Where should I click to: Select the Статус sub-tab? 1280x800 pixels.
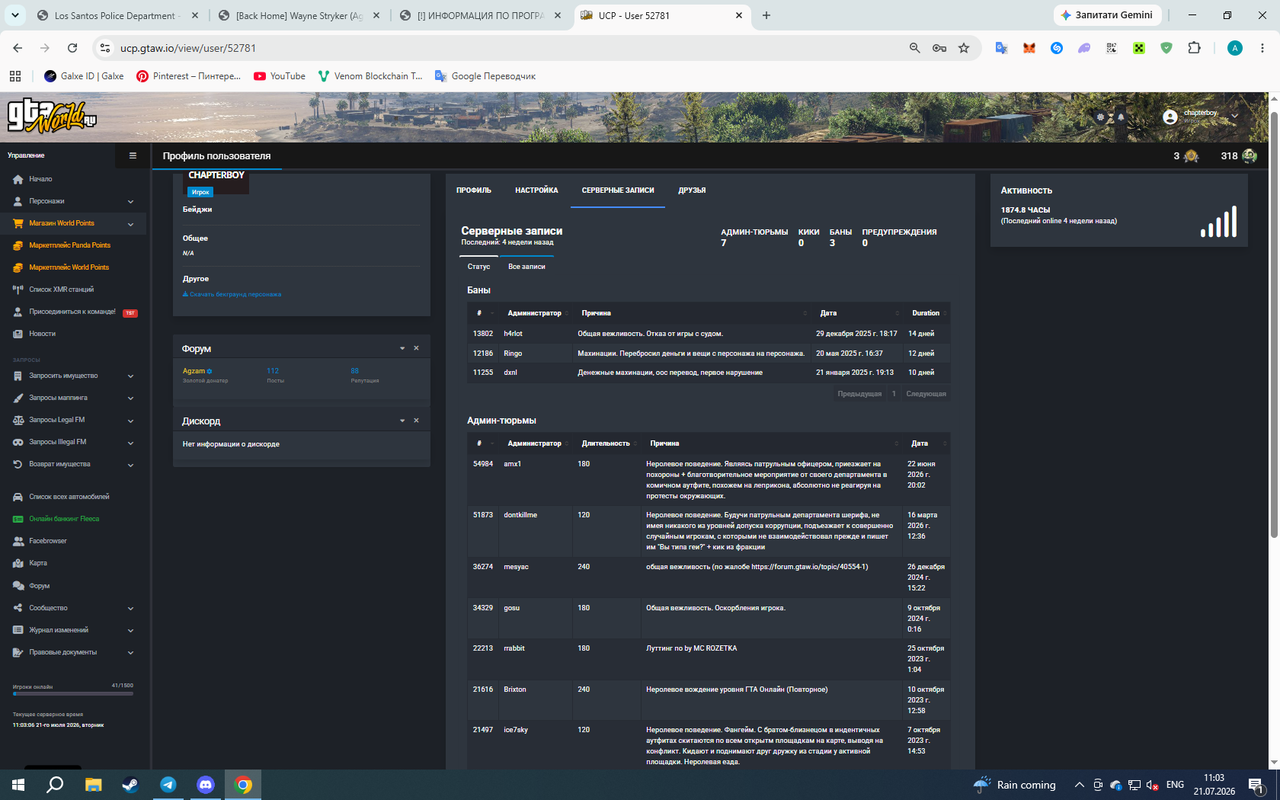coord(479,267)
